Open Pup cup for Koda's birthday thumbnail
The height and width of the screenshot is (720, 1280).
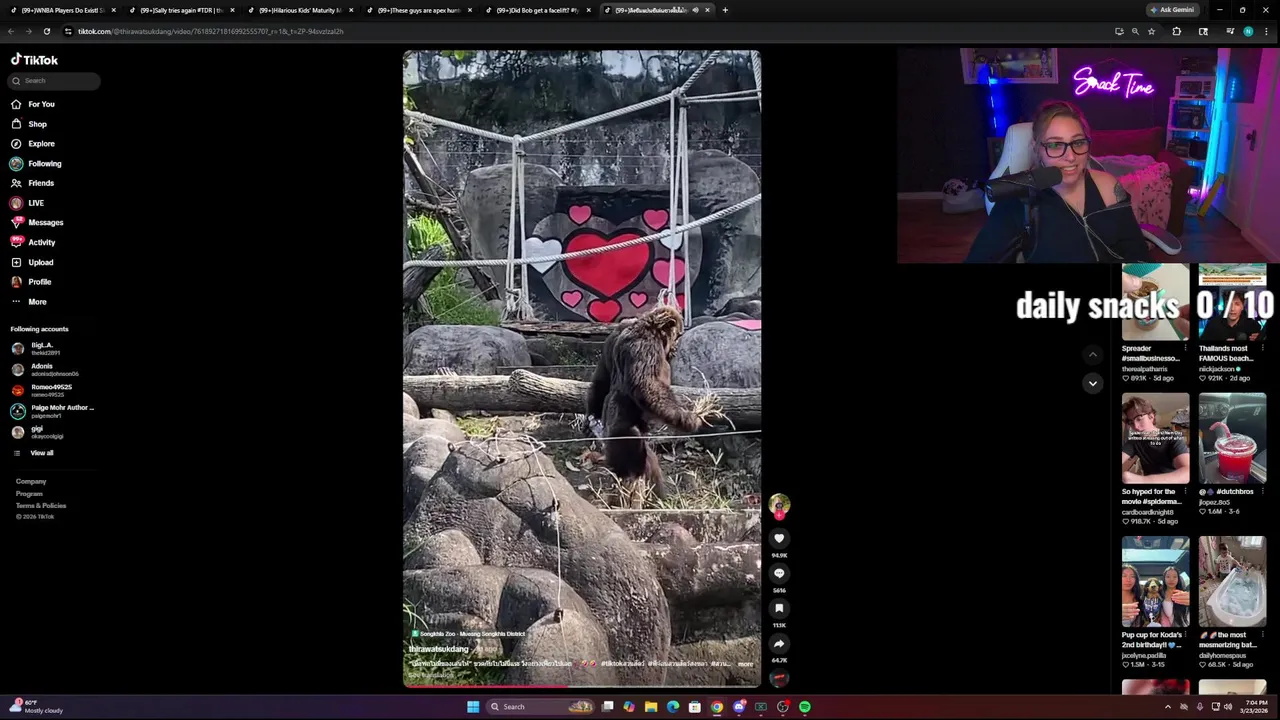pyautogui.click(x=1155, y=582)
